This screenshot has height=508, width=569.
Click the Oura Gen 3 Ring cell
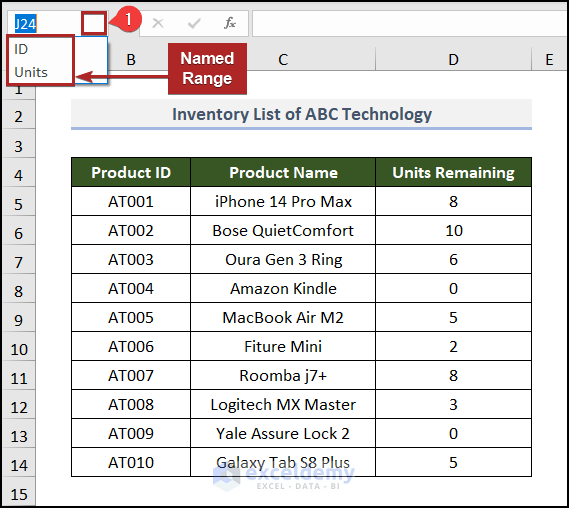283,259
